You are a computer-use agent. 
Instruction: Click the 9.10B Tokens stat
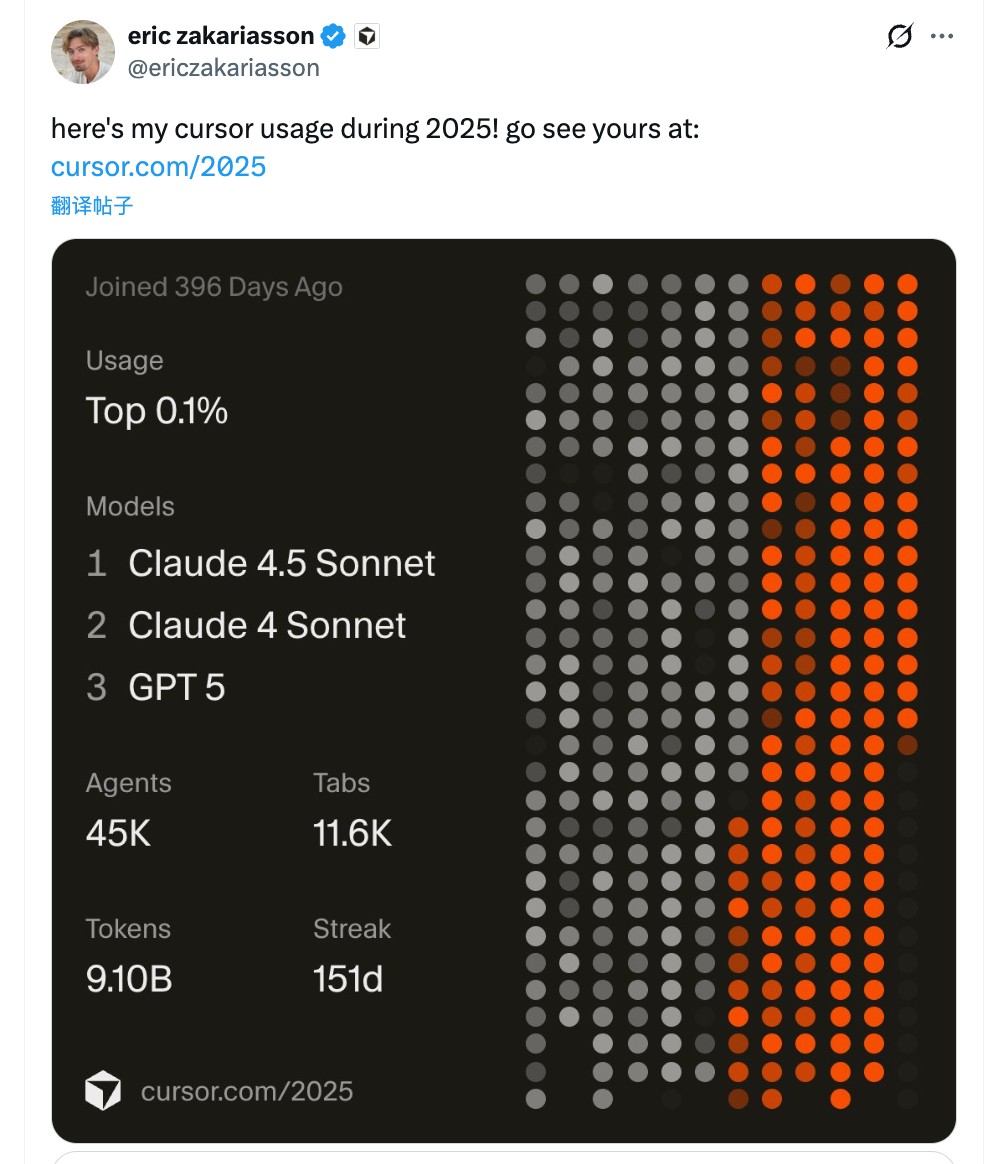129,979
